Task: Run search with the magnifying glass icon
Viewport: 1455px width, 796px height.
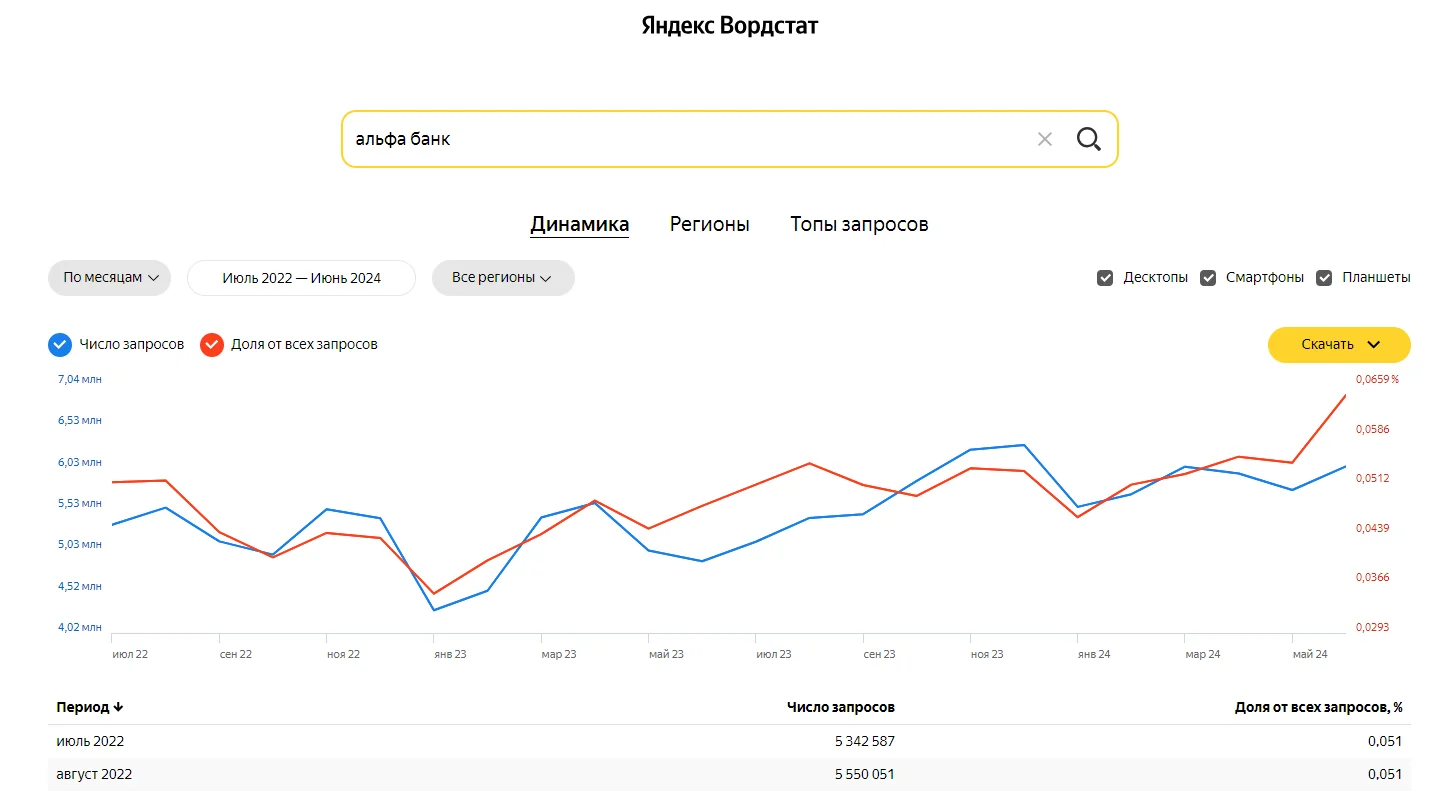Action: tap(1088, 139)
